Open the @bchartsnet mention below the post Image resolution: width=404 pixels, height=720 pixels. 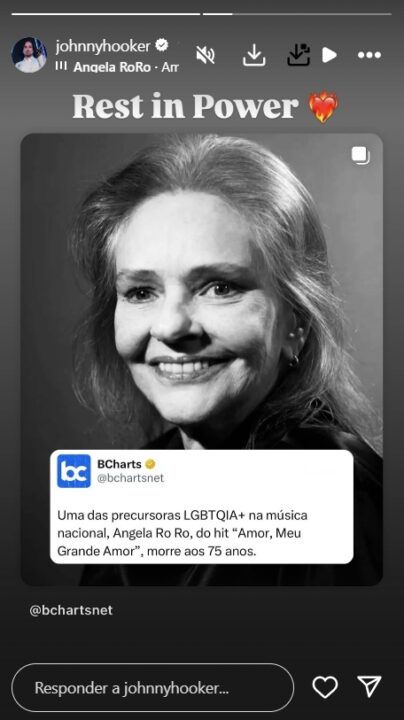click(71, 610)
